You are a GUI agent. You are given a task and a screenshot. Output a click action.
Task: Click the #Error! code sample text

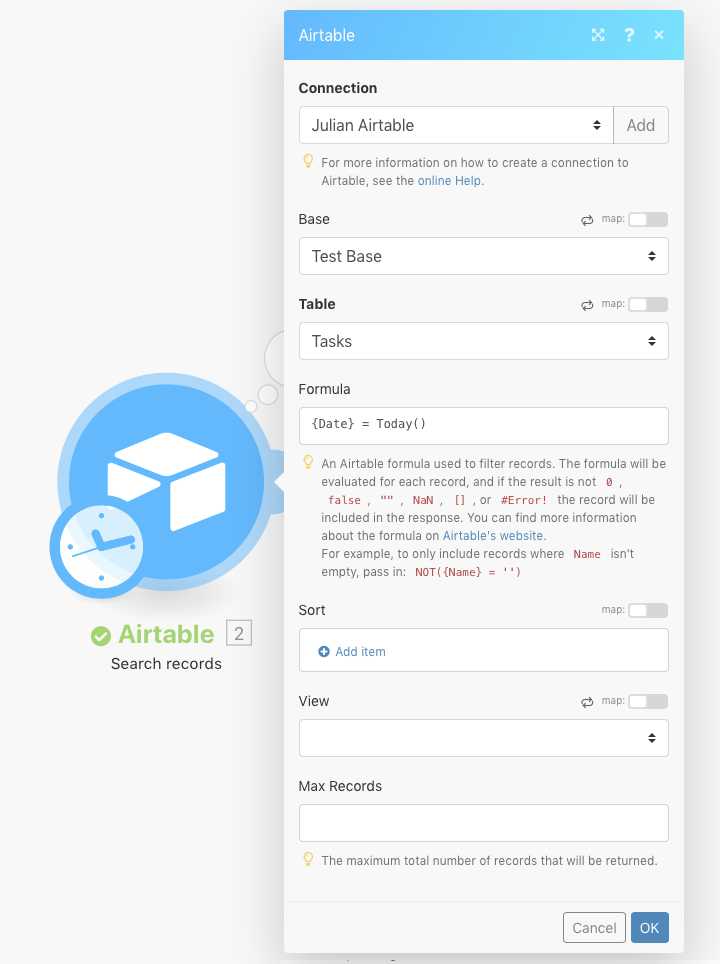524,500
